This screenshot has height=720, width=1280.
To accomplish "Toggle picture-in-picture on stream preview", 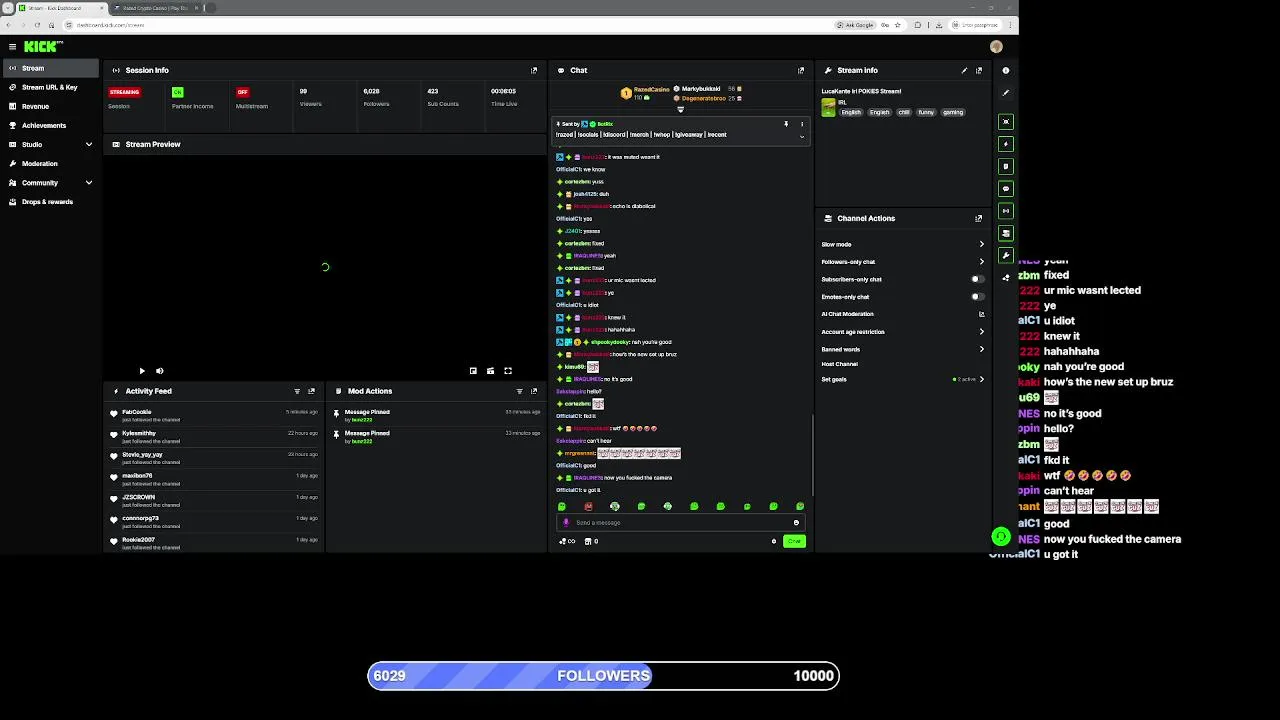I will 473,371.
